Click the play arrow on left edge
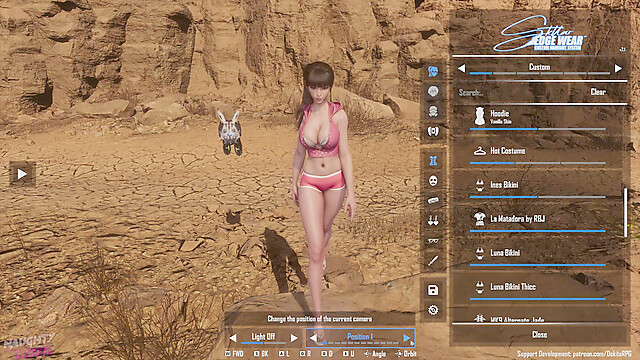640x360 pixels. (x=22, y=174)
